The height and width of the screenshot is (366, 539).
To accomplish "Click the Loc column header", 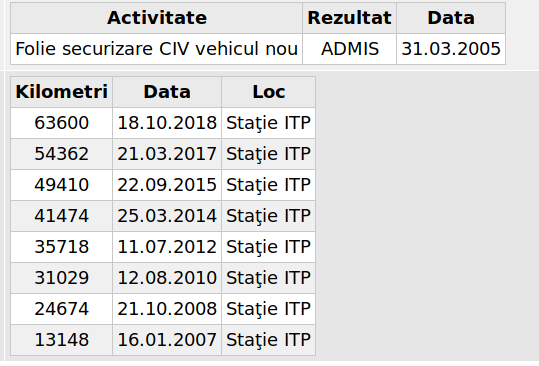I will click(268, 92).
